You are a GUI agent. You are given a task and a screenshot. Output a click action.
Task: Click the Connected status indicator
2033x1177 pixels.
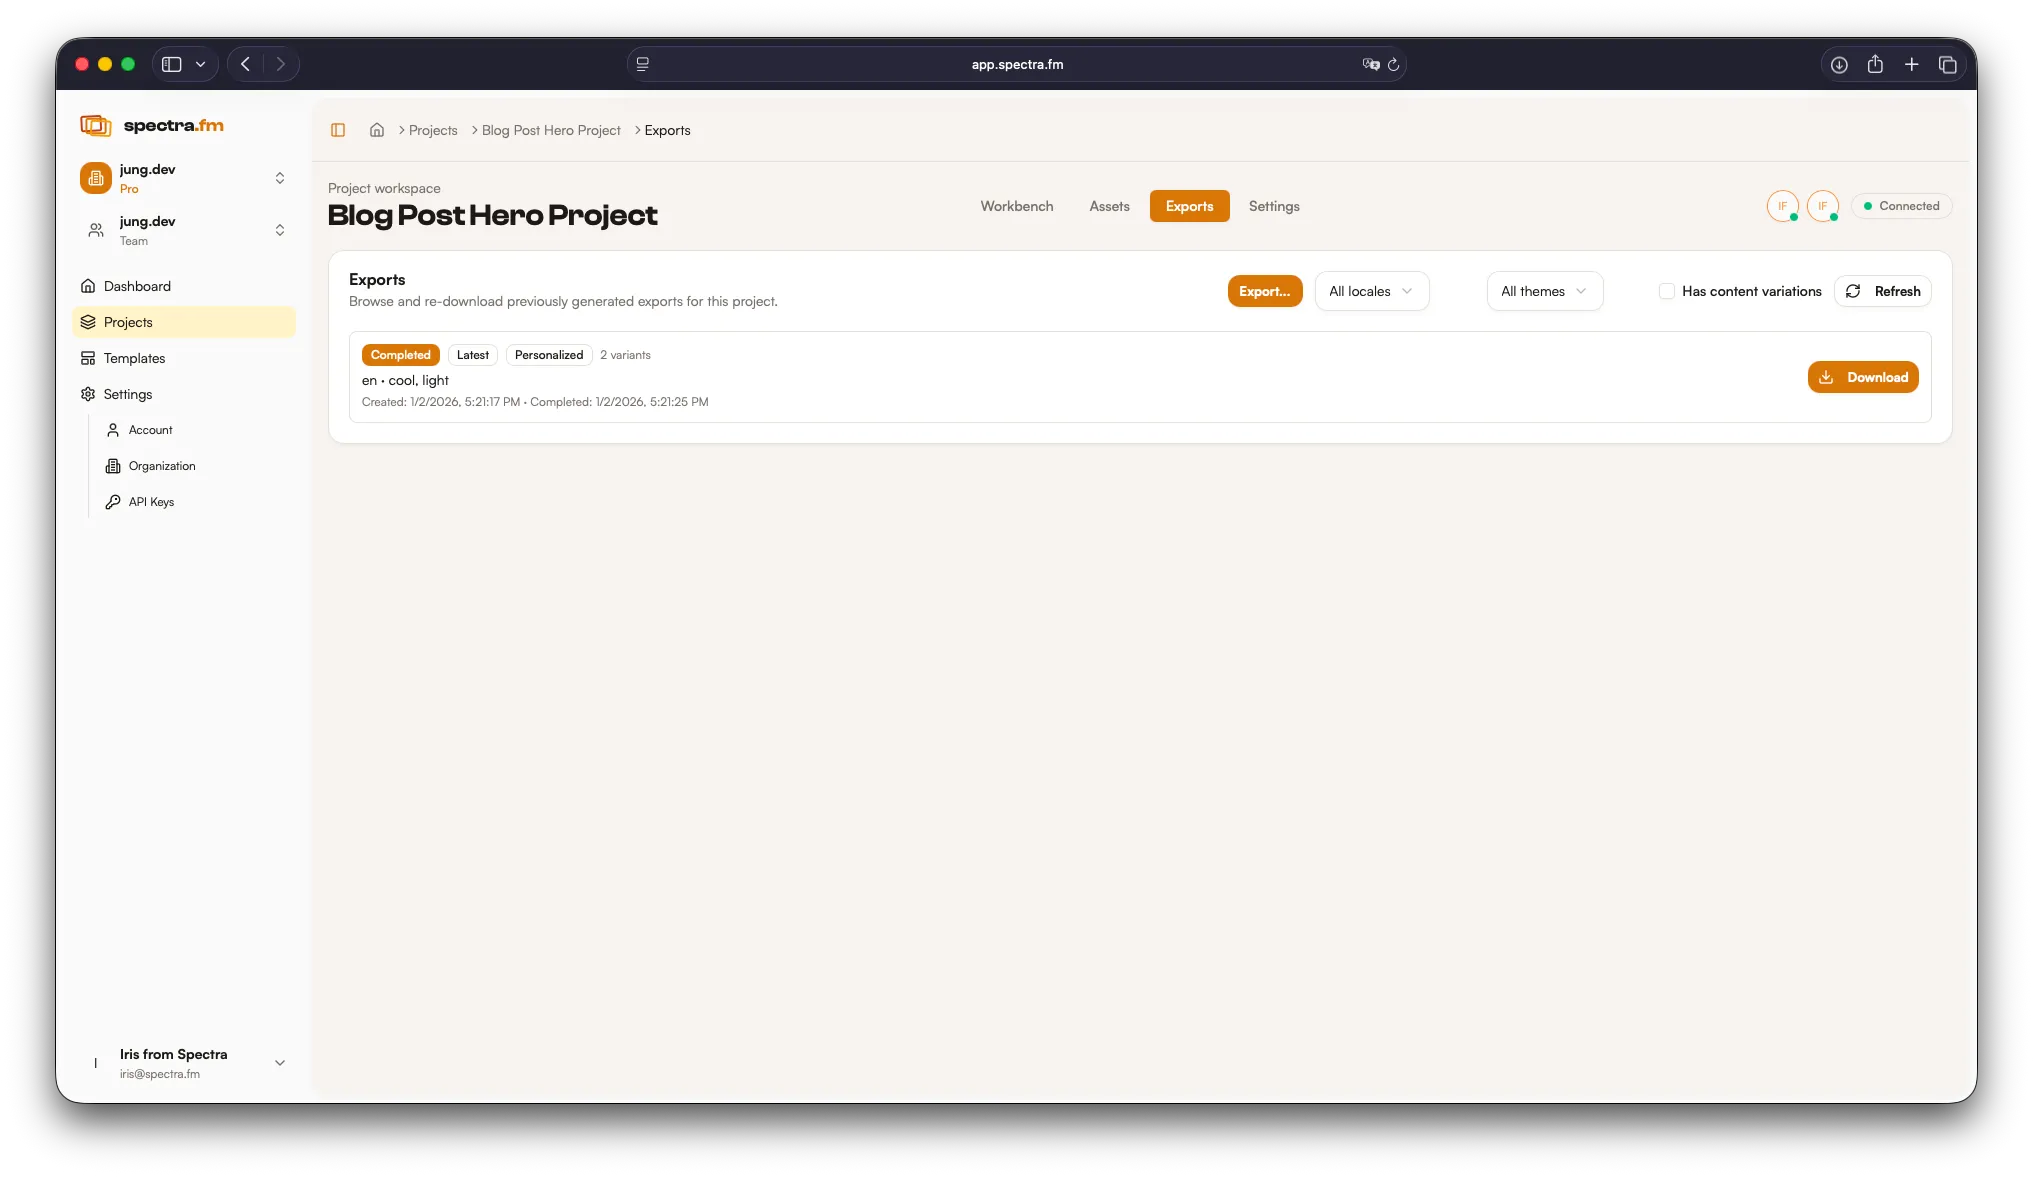pyautogui.click(x=1902, y=205)
